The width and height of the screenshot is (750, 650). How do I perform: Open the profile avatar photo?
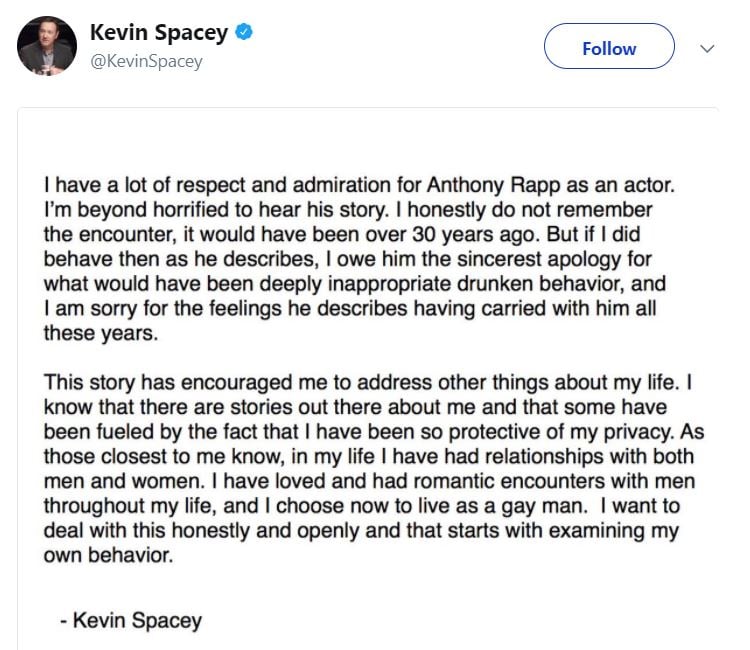pyautogui.click(x=47, y=46)
